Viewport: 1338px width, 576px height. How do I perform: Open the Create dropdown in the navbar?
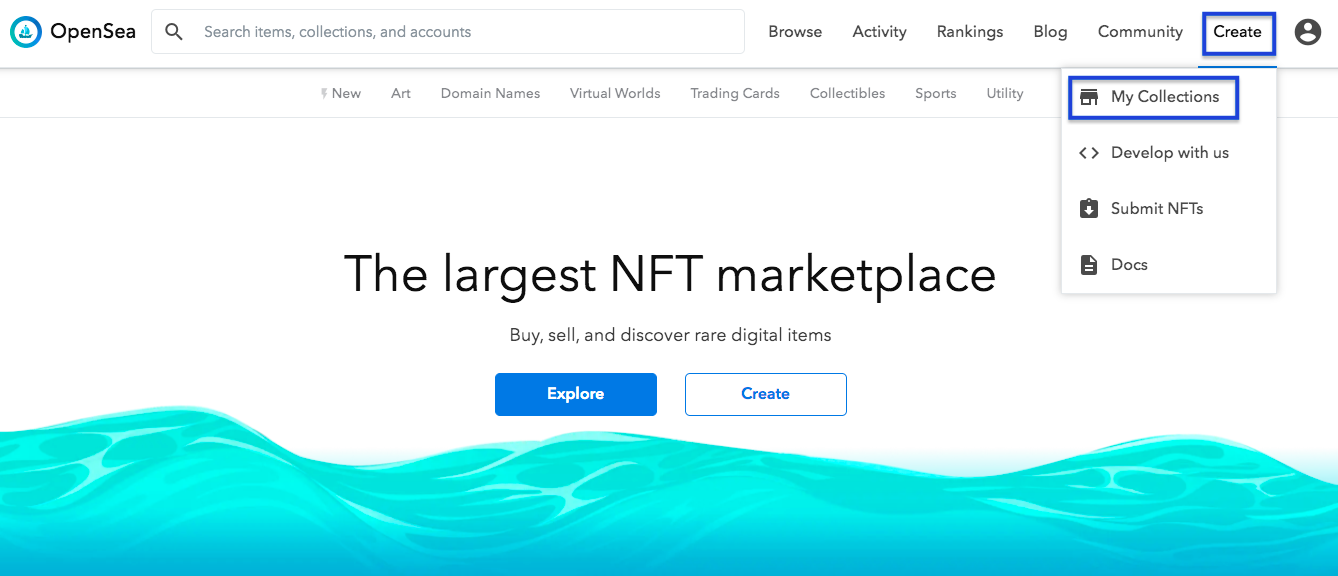click(1238, 31)
